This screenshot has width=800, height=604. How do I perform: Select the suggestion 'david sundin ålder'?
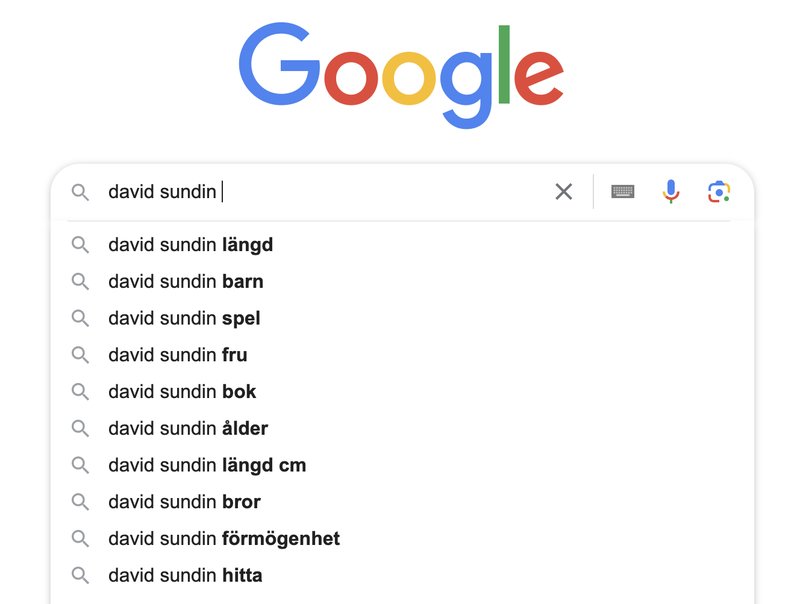402,429
